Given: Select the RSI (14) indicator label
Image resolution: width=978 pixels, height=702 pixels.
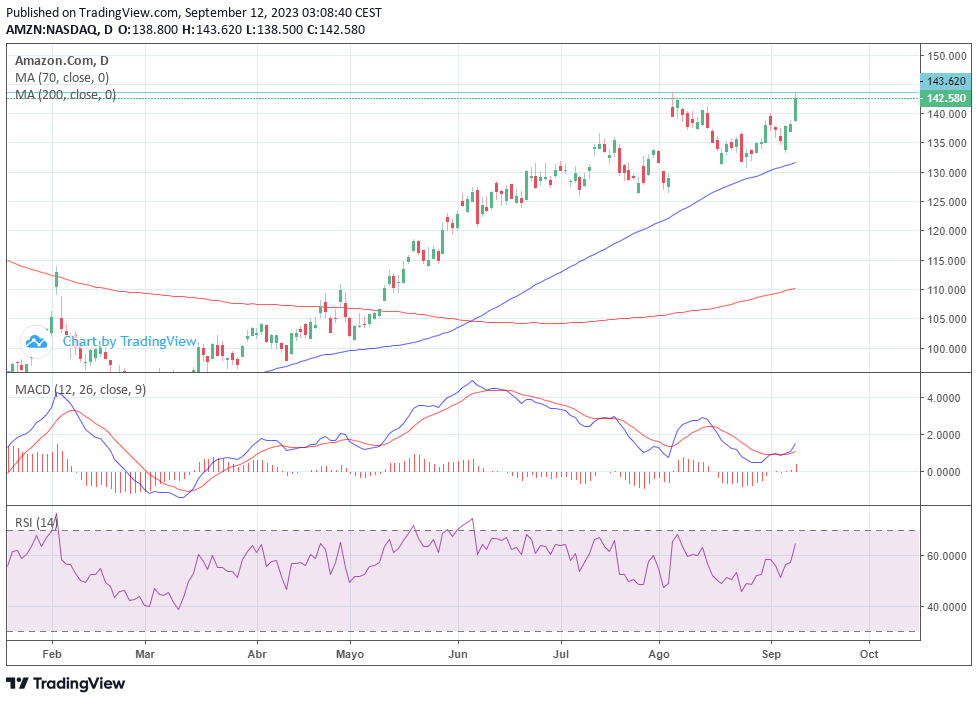Looking at the screenshot, I should [x=36, y=522].
